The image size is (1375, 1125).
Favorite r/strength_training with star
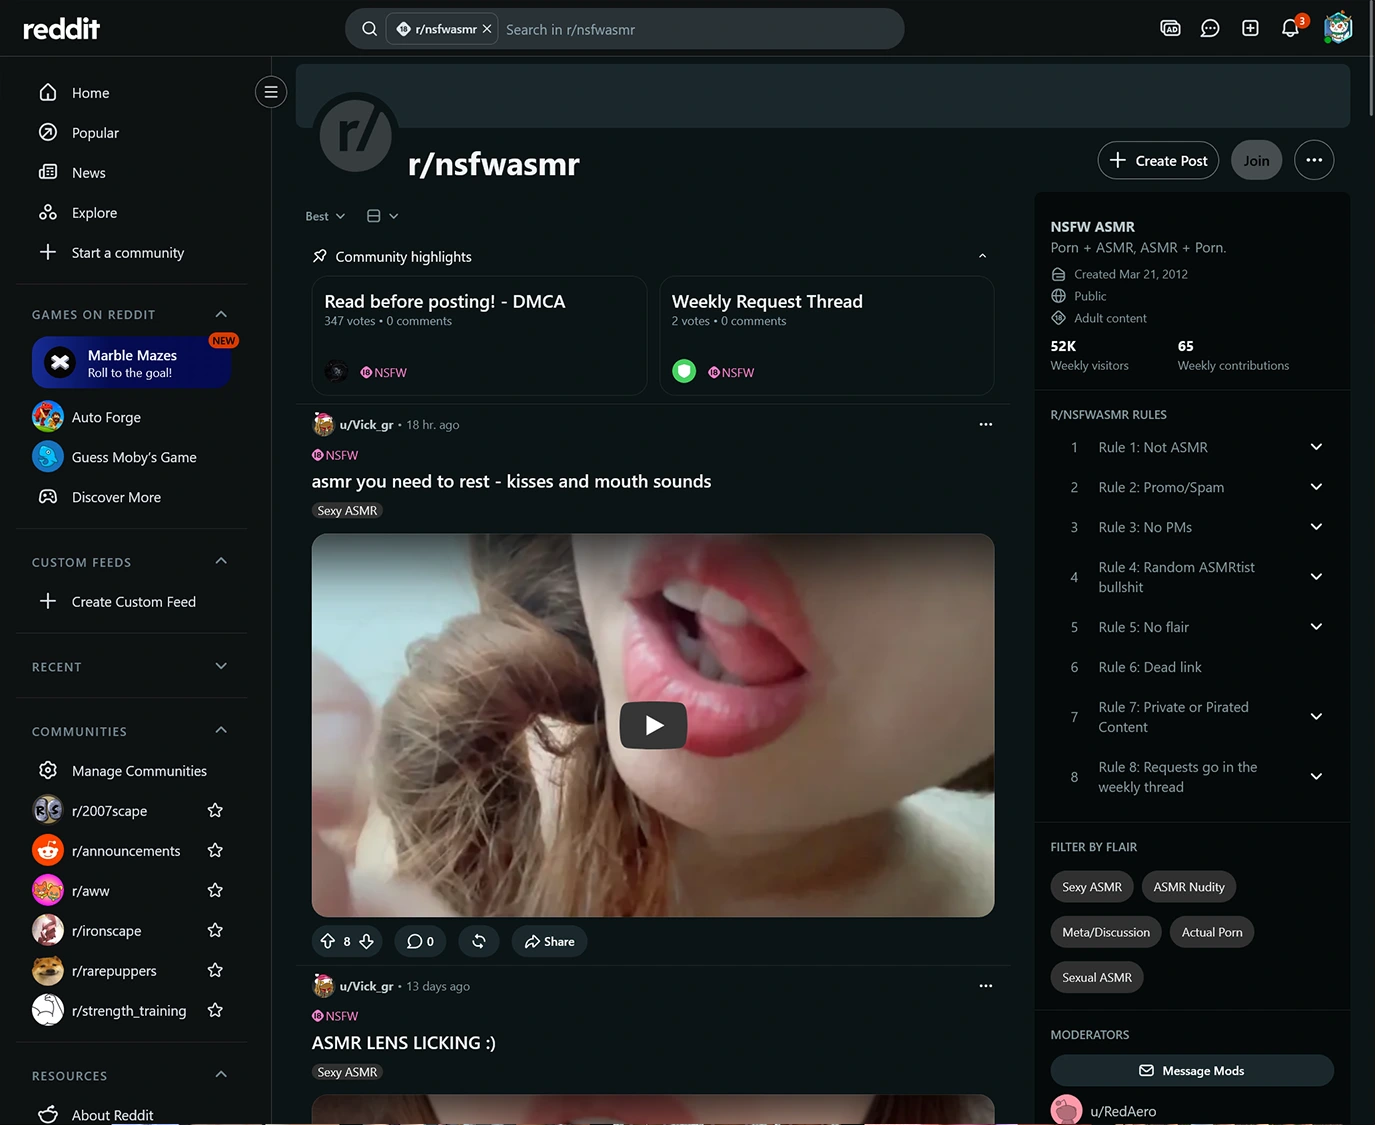[215, 1010]
